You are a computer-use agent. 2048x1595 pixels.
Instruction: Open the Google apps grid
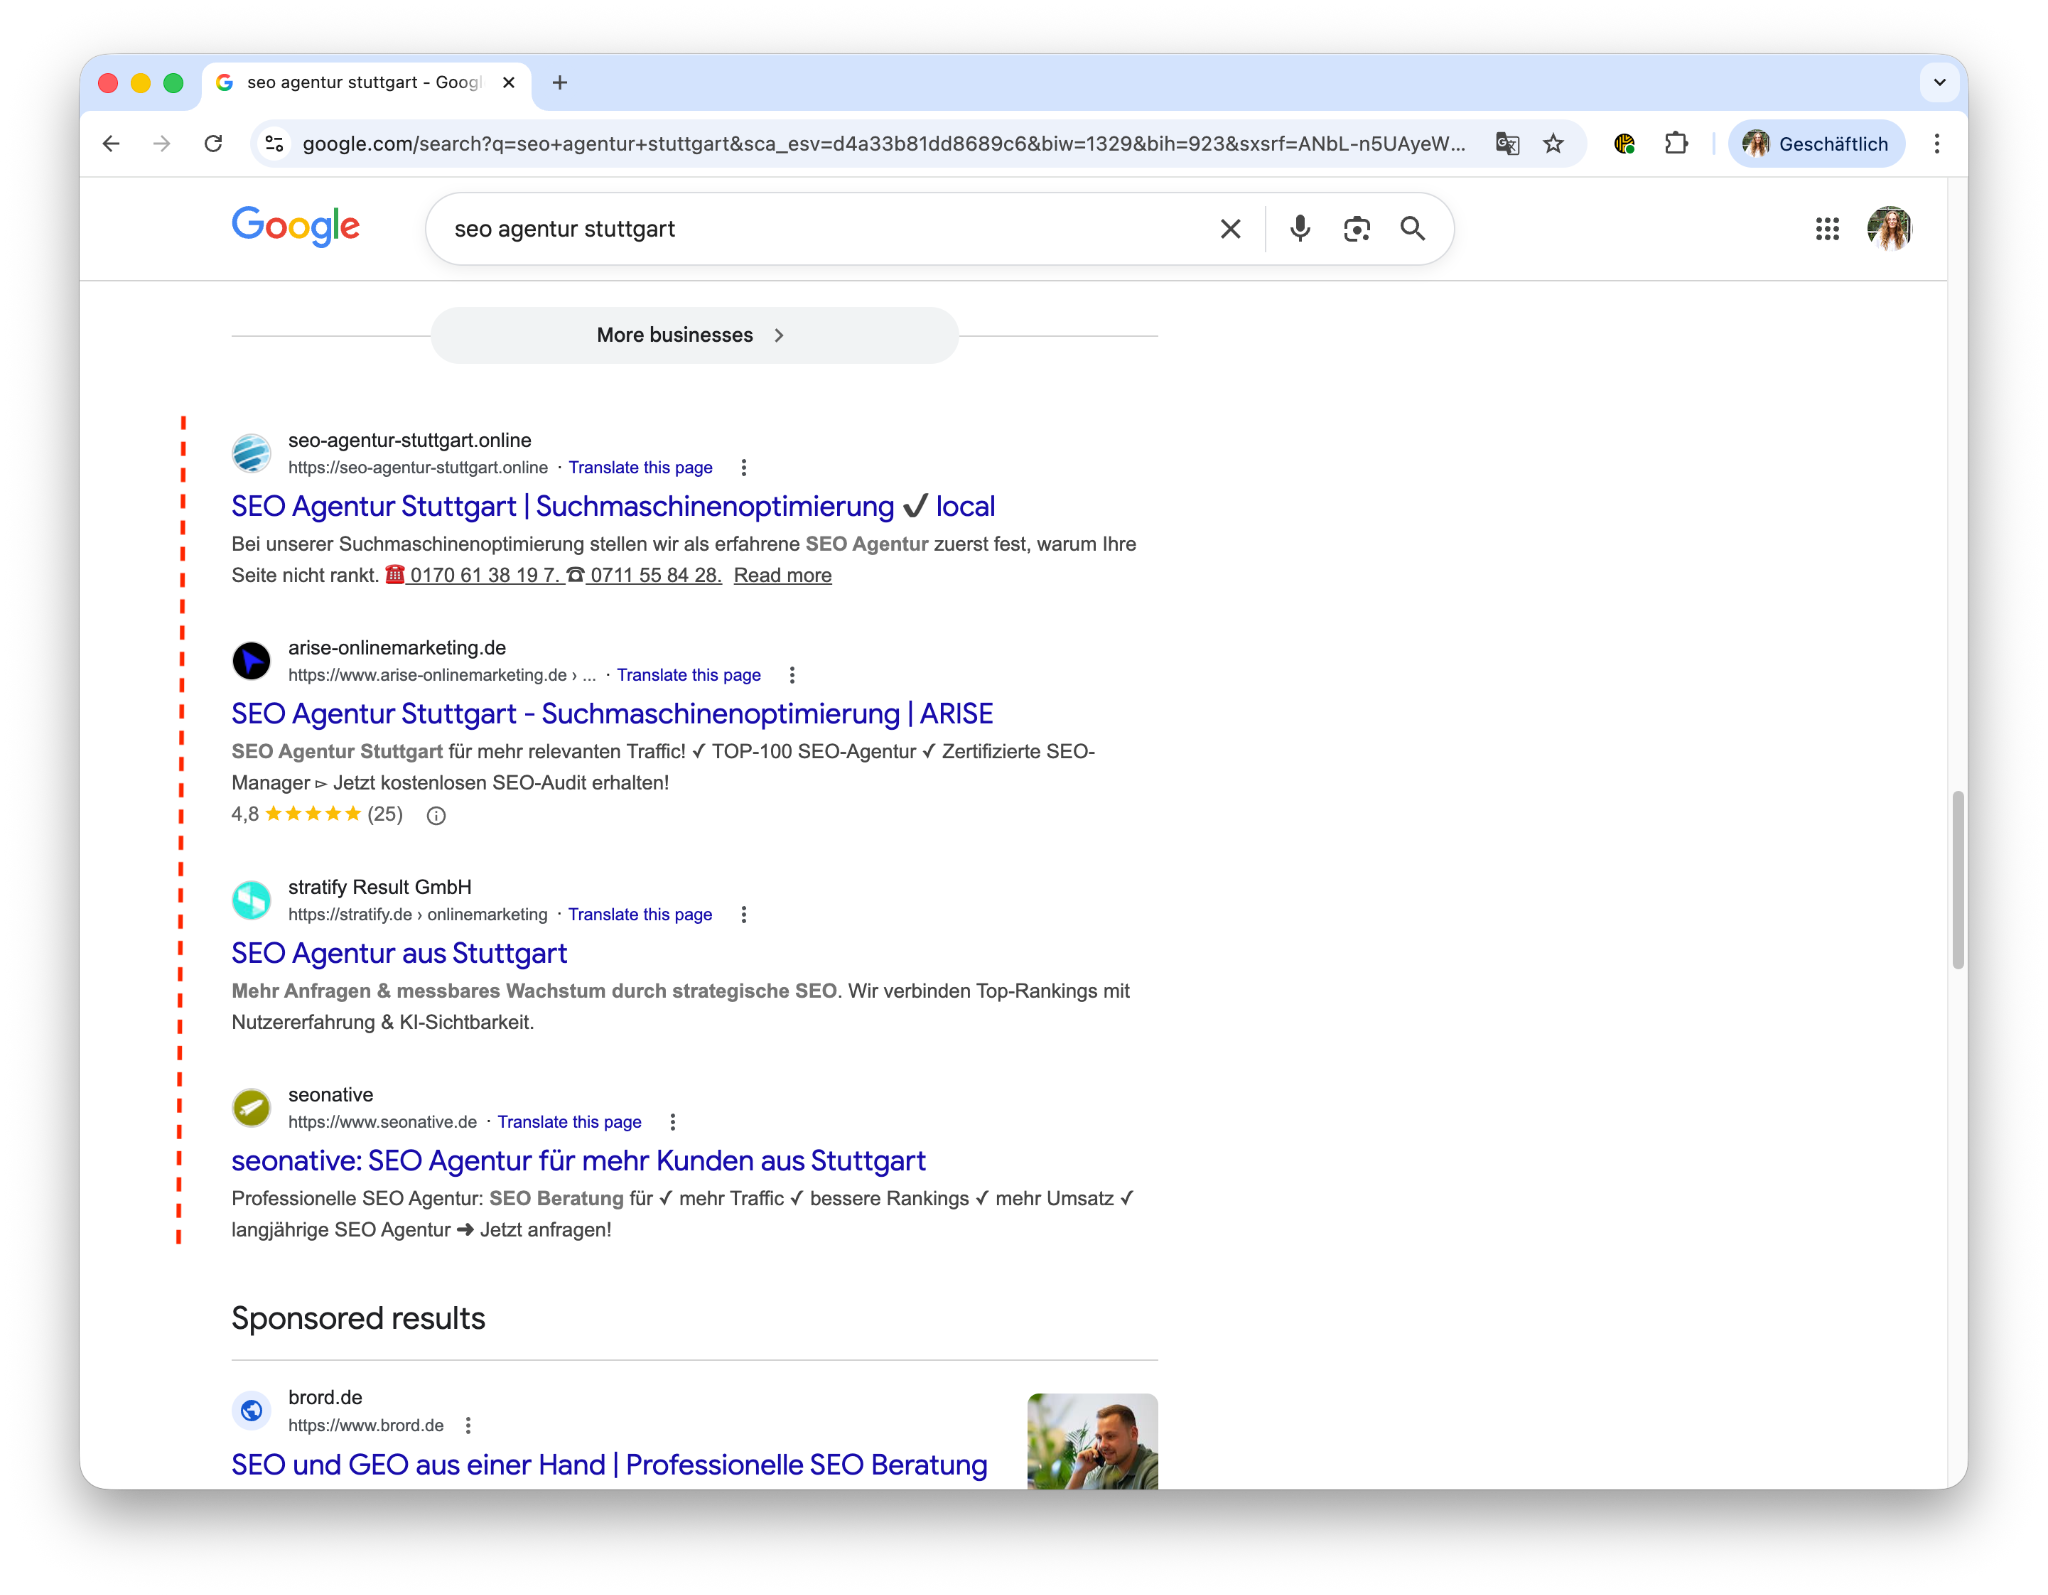tap(1826, 229)
